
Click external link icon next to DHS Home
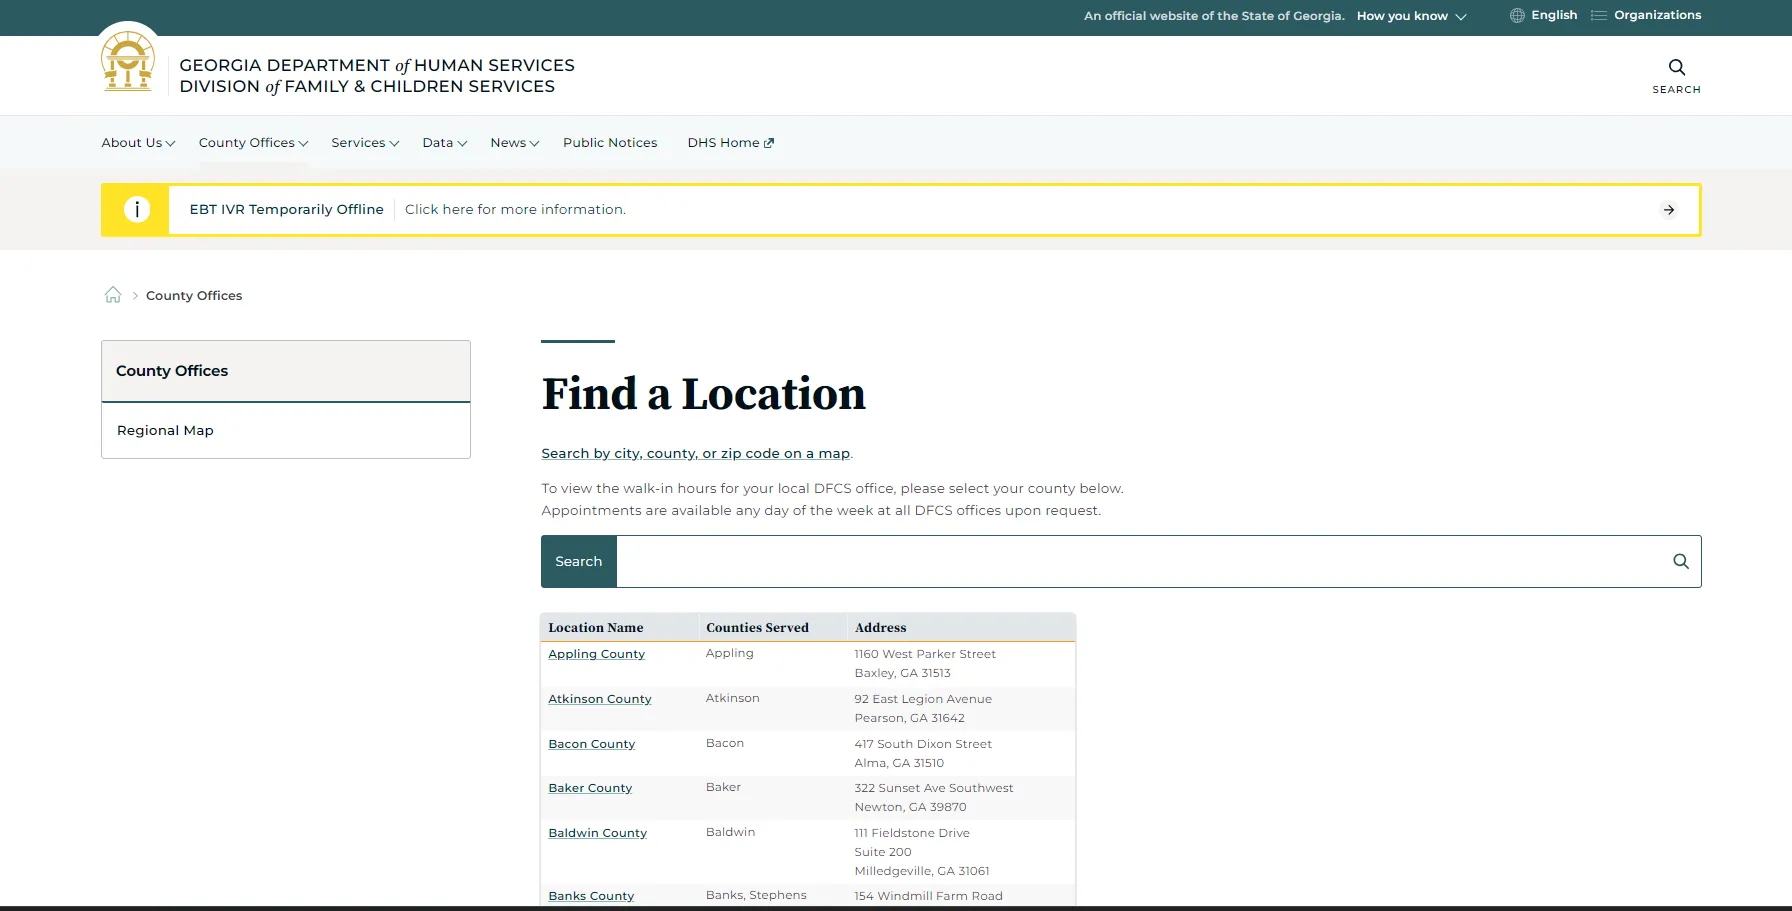point(769,143)
